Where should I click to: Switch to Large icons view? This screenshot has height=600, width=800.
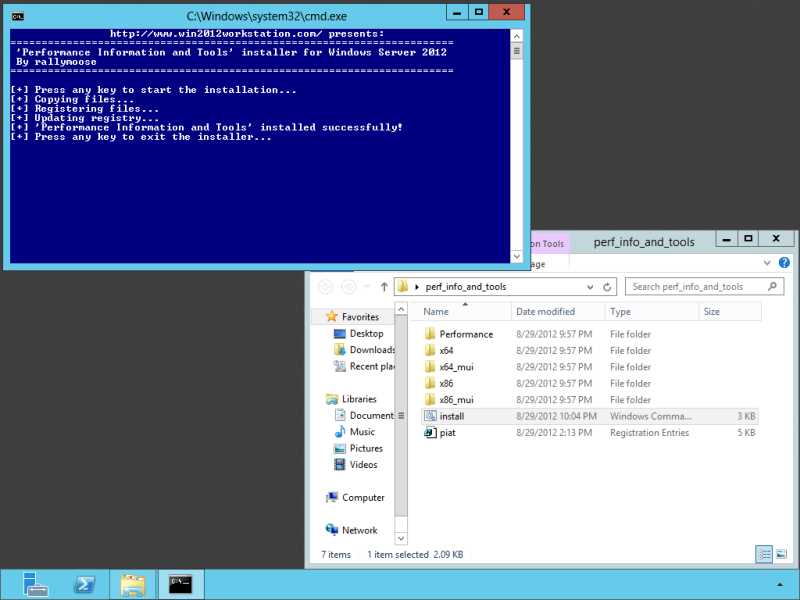pos(781,554)
